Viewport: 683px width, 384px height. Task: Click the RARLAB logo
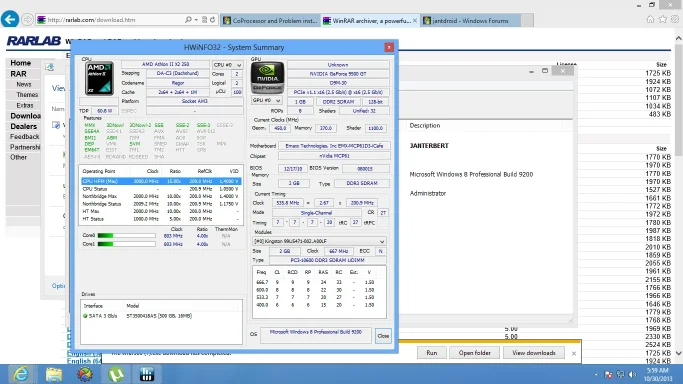point(34,41)
